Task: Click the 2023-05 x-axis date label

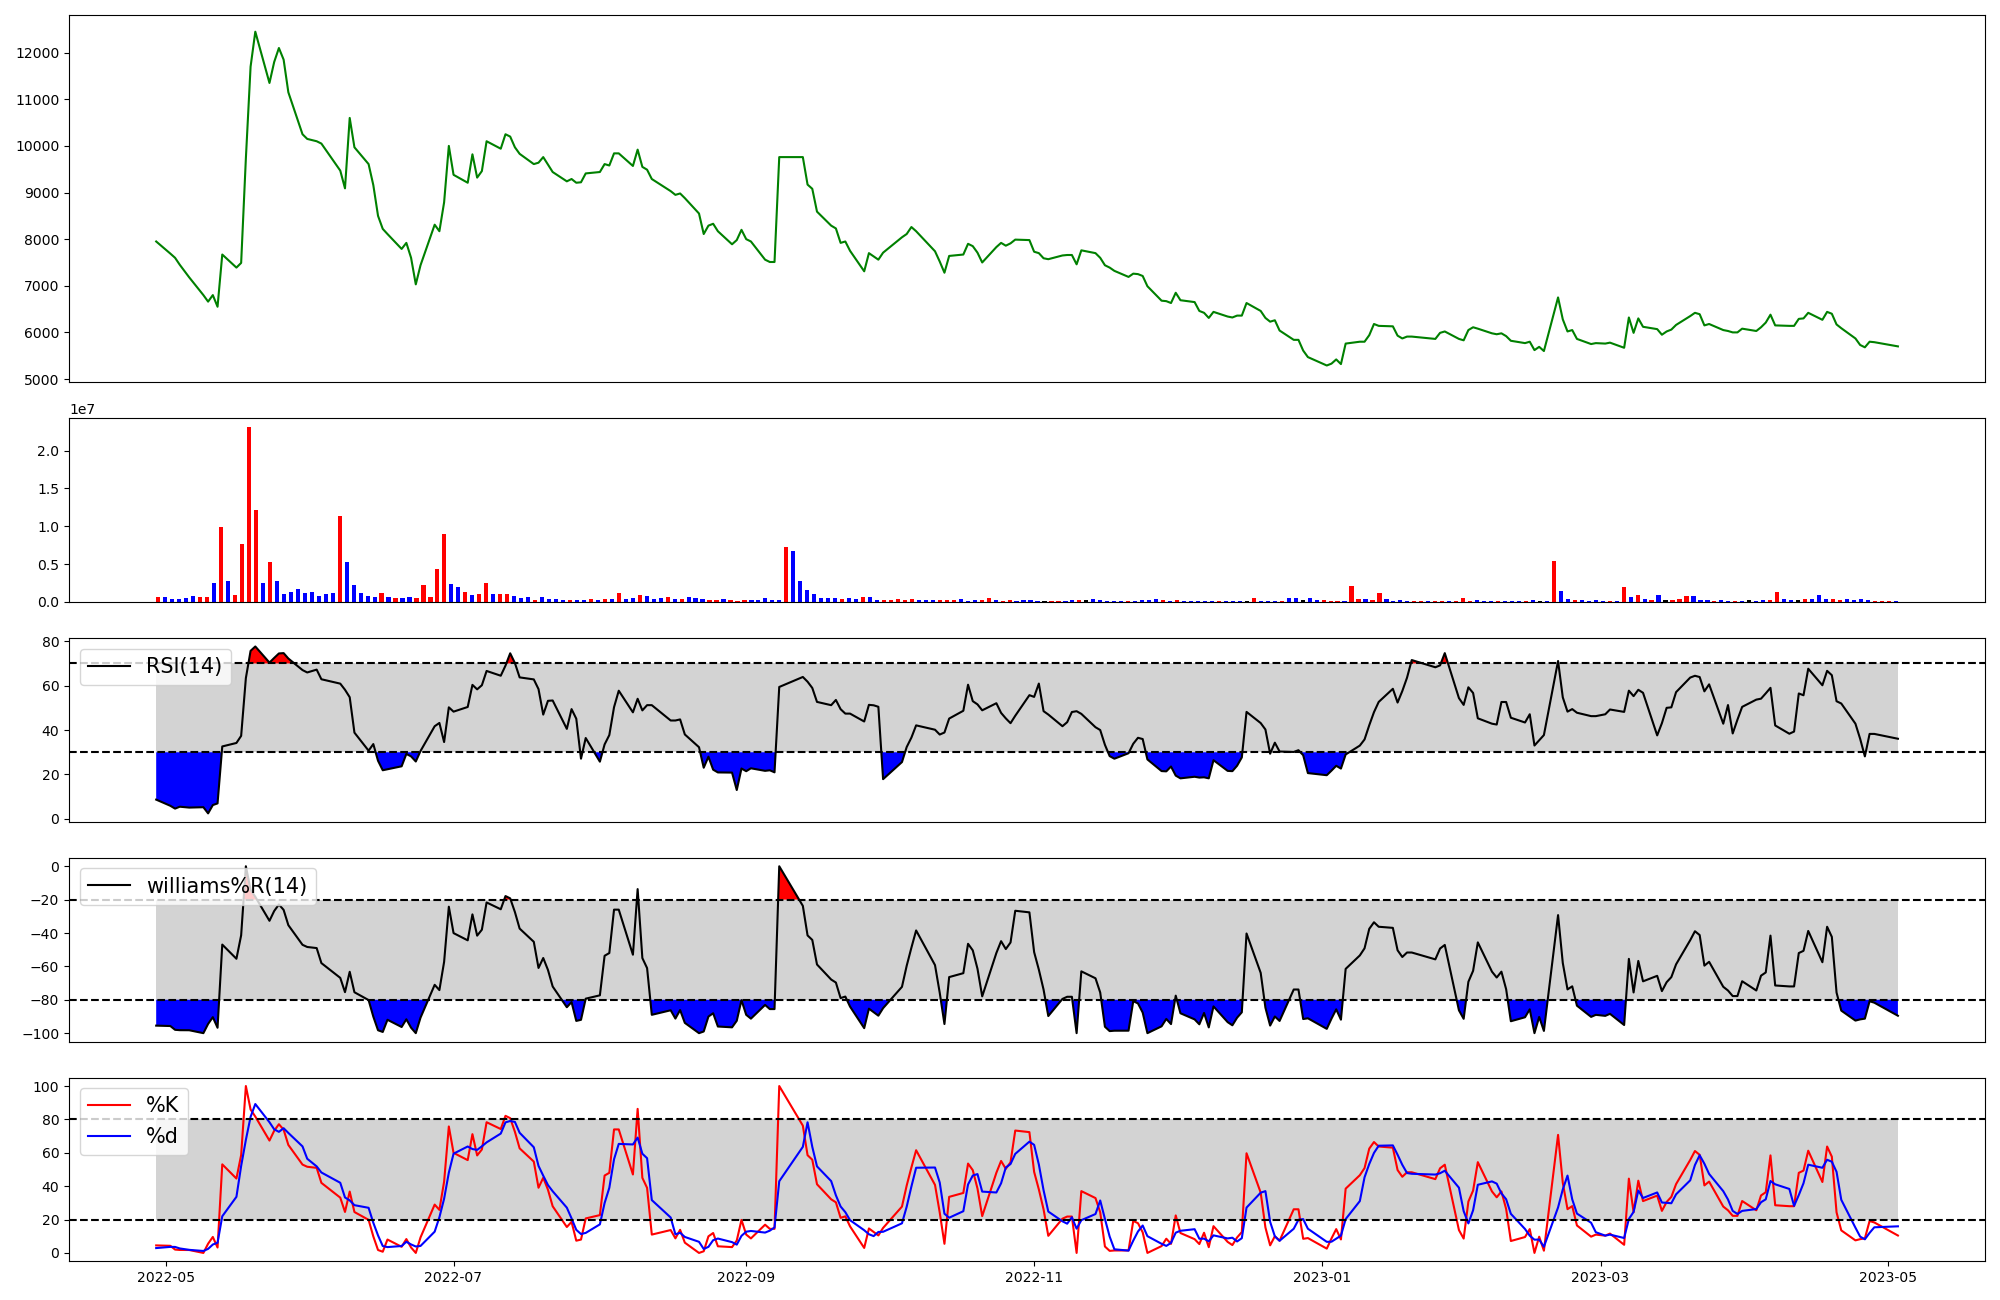Action: point(1889,1277)
